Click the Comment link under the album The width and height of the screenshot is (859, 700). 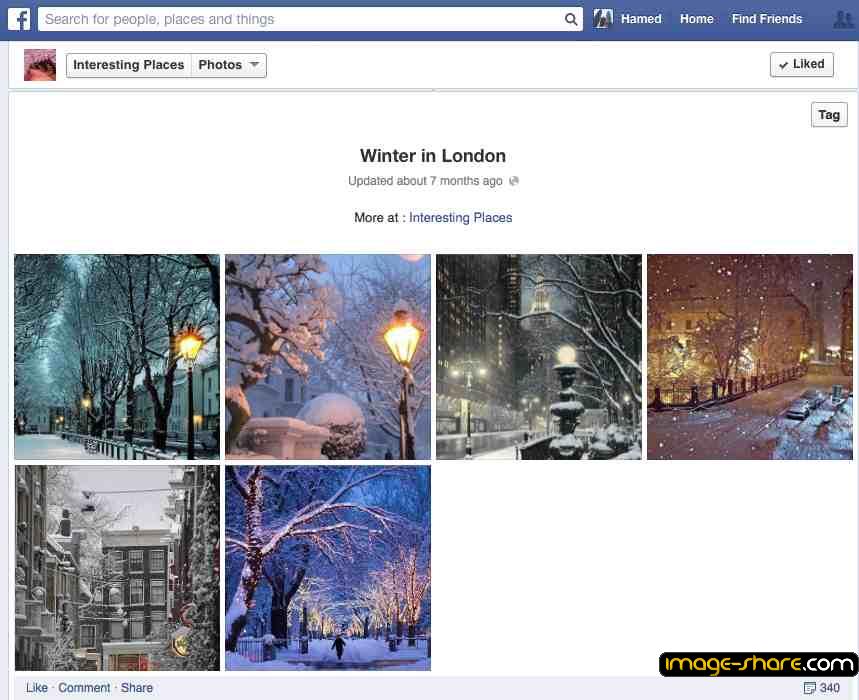click(84, 688)
